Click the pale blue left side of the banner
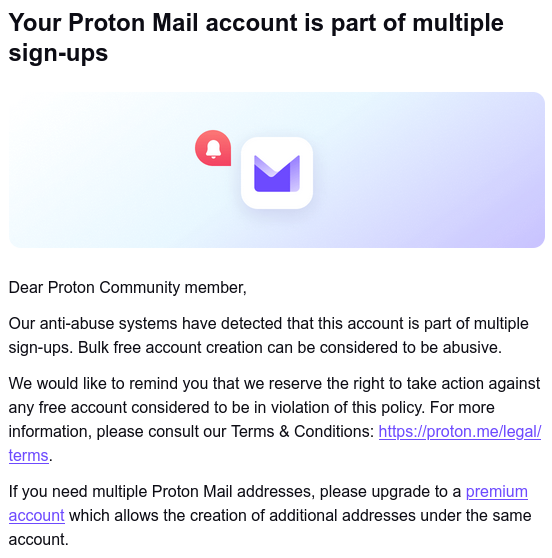The width and height of the screenshot is (552, 558). (71, 170)
